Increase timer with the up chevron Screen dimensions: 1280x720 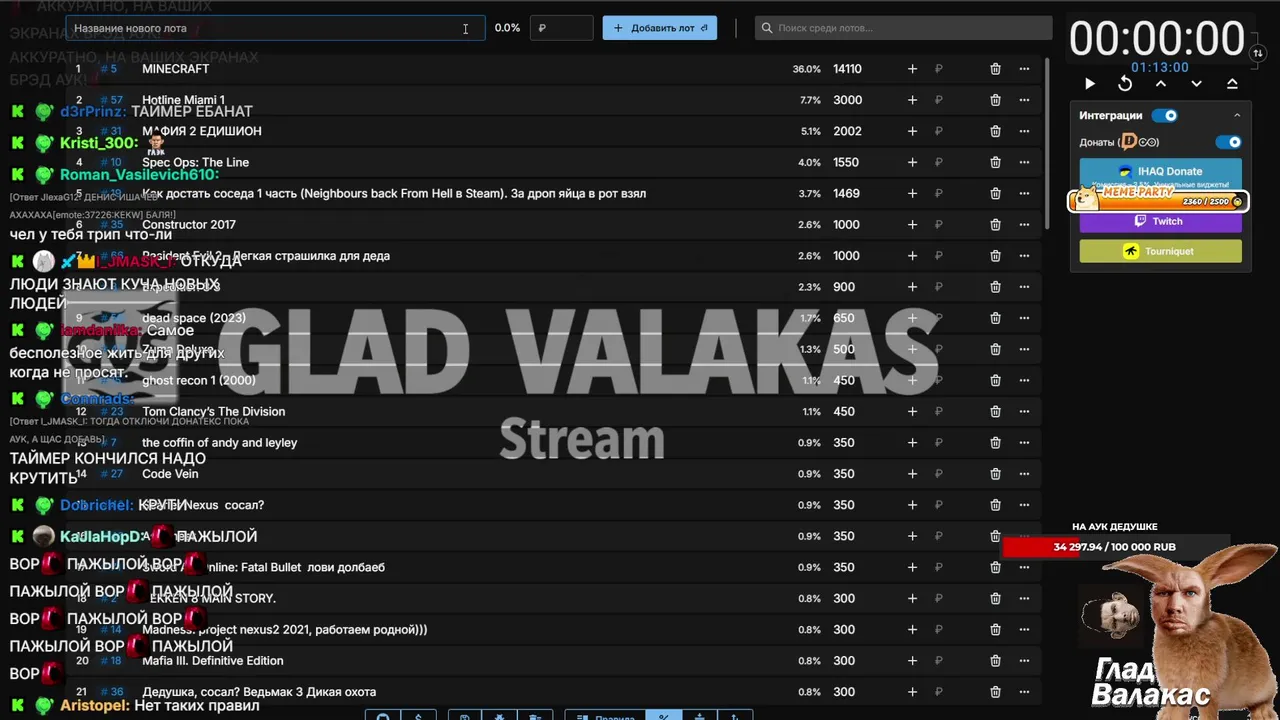(1161, 84)
